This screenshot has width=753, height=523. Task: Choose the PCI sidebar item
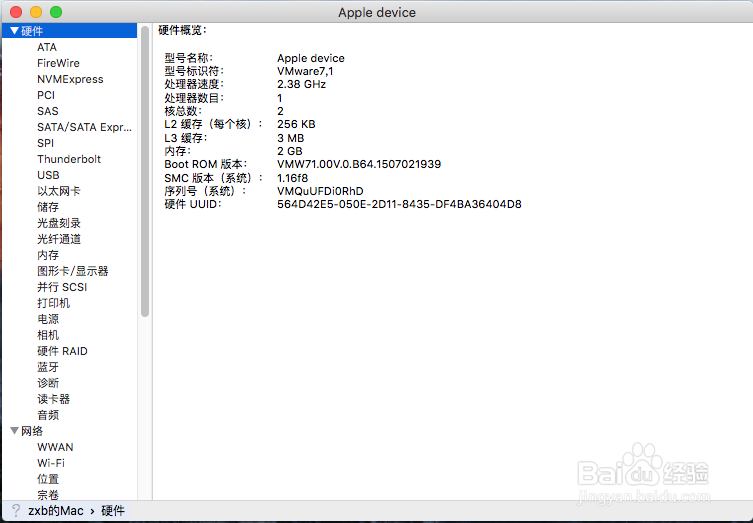[46, 95]
